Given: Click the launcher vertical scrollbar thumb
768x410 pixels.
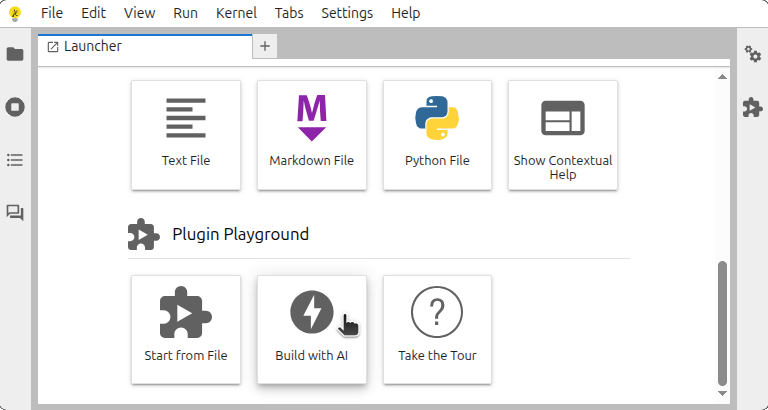Looking at the screenshot, I should point(722,324).
